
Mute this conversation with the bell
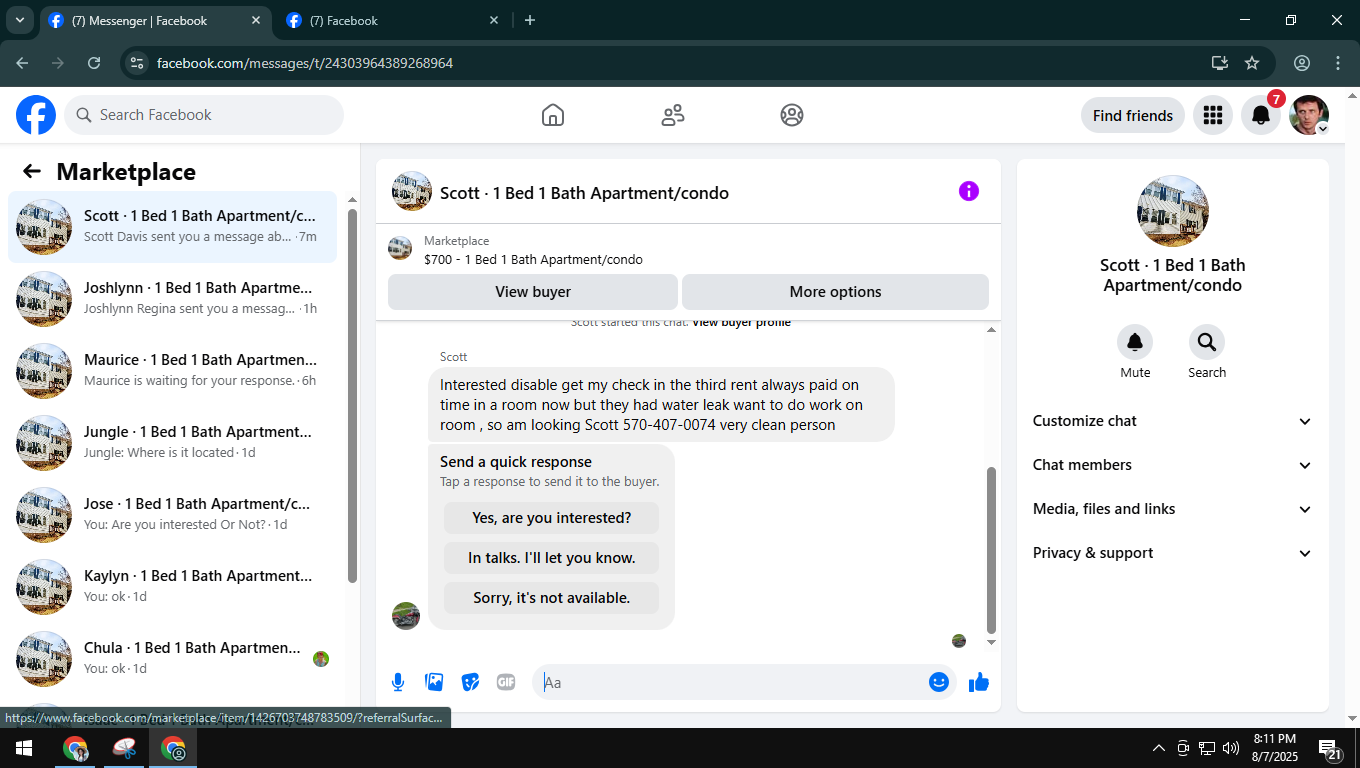pyautogui.click(x=1135, y=342)
